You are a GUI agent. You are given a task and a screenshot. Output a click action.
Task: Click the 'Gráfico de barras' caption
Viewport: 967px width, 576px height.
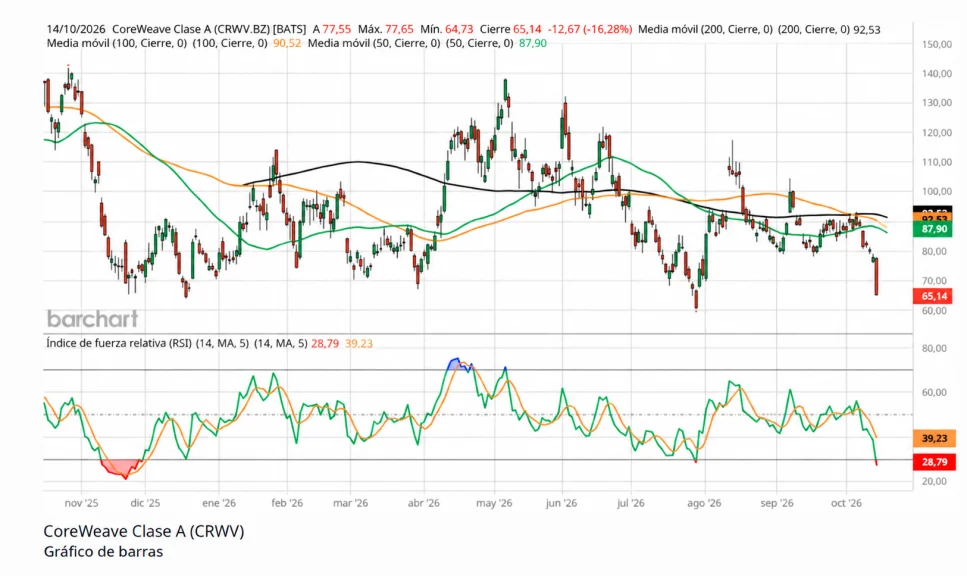(x=103, y=551)
